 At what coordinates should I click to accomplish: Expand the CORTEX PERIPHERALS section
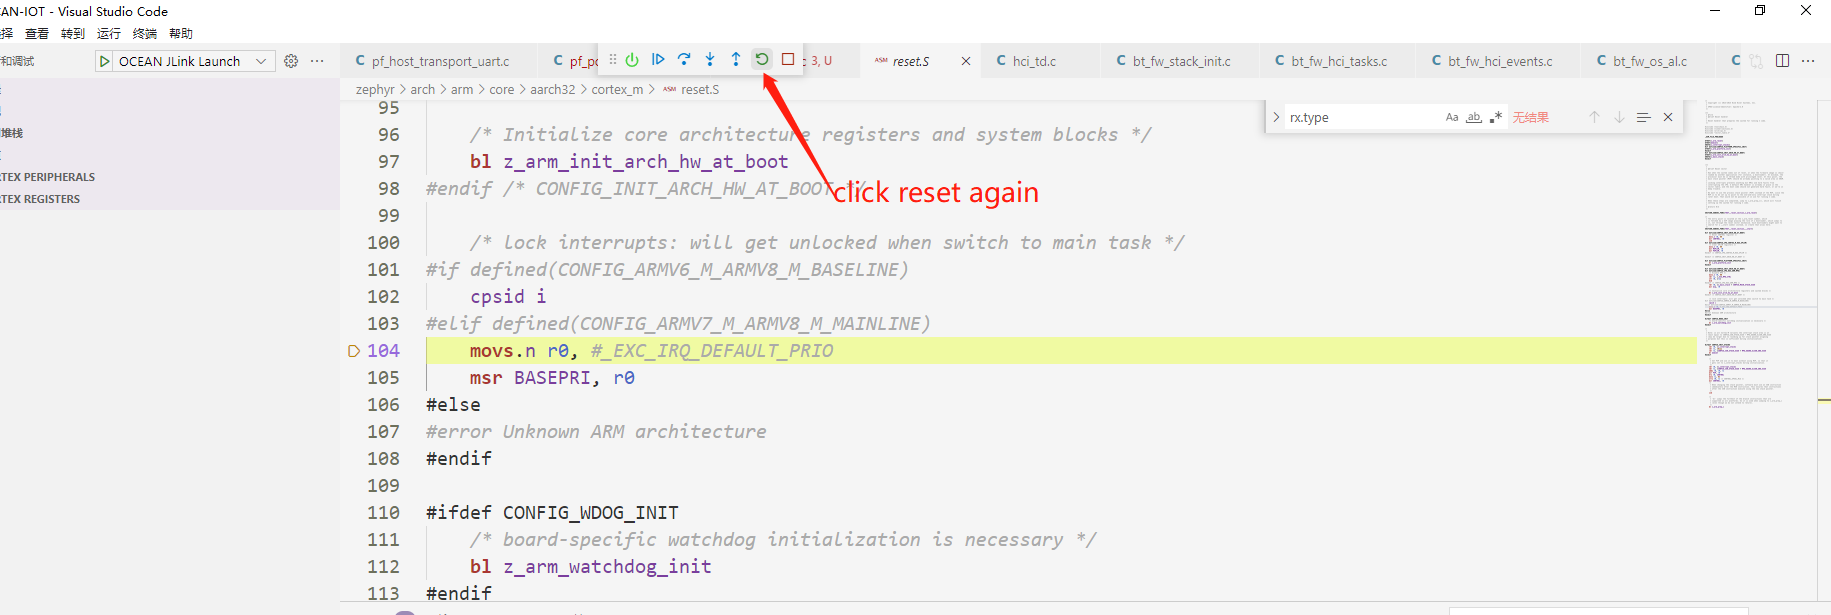coord(48,177)
